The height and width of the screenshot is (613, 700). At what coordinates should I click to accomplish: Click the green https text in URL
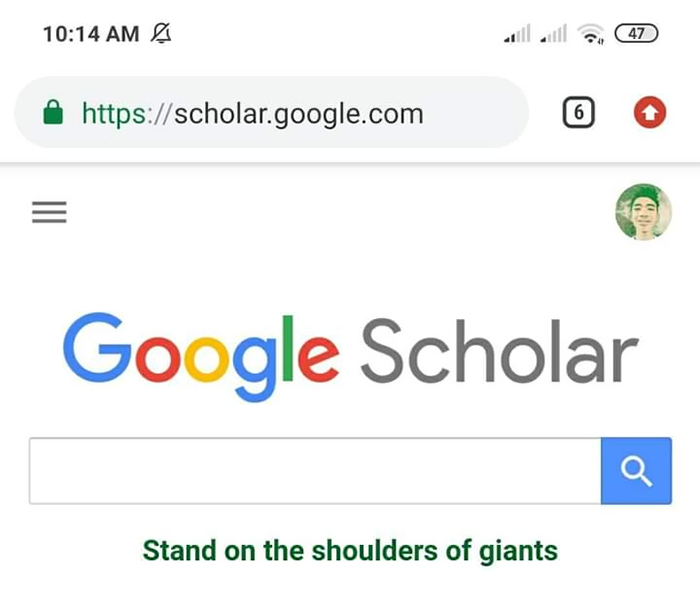click(115, 114)
